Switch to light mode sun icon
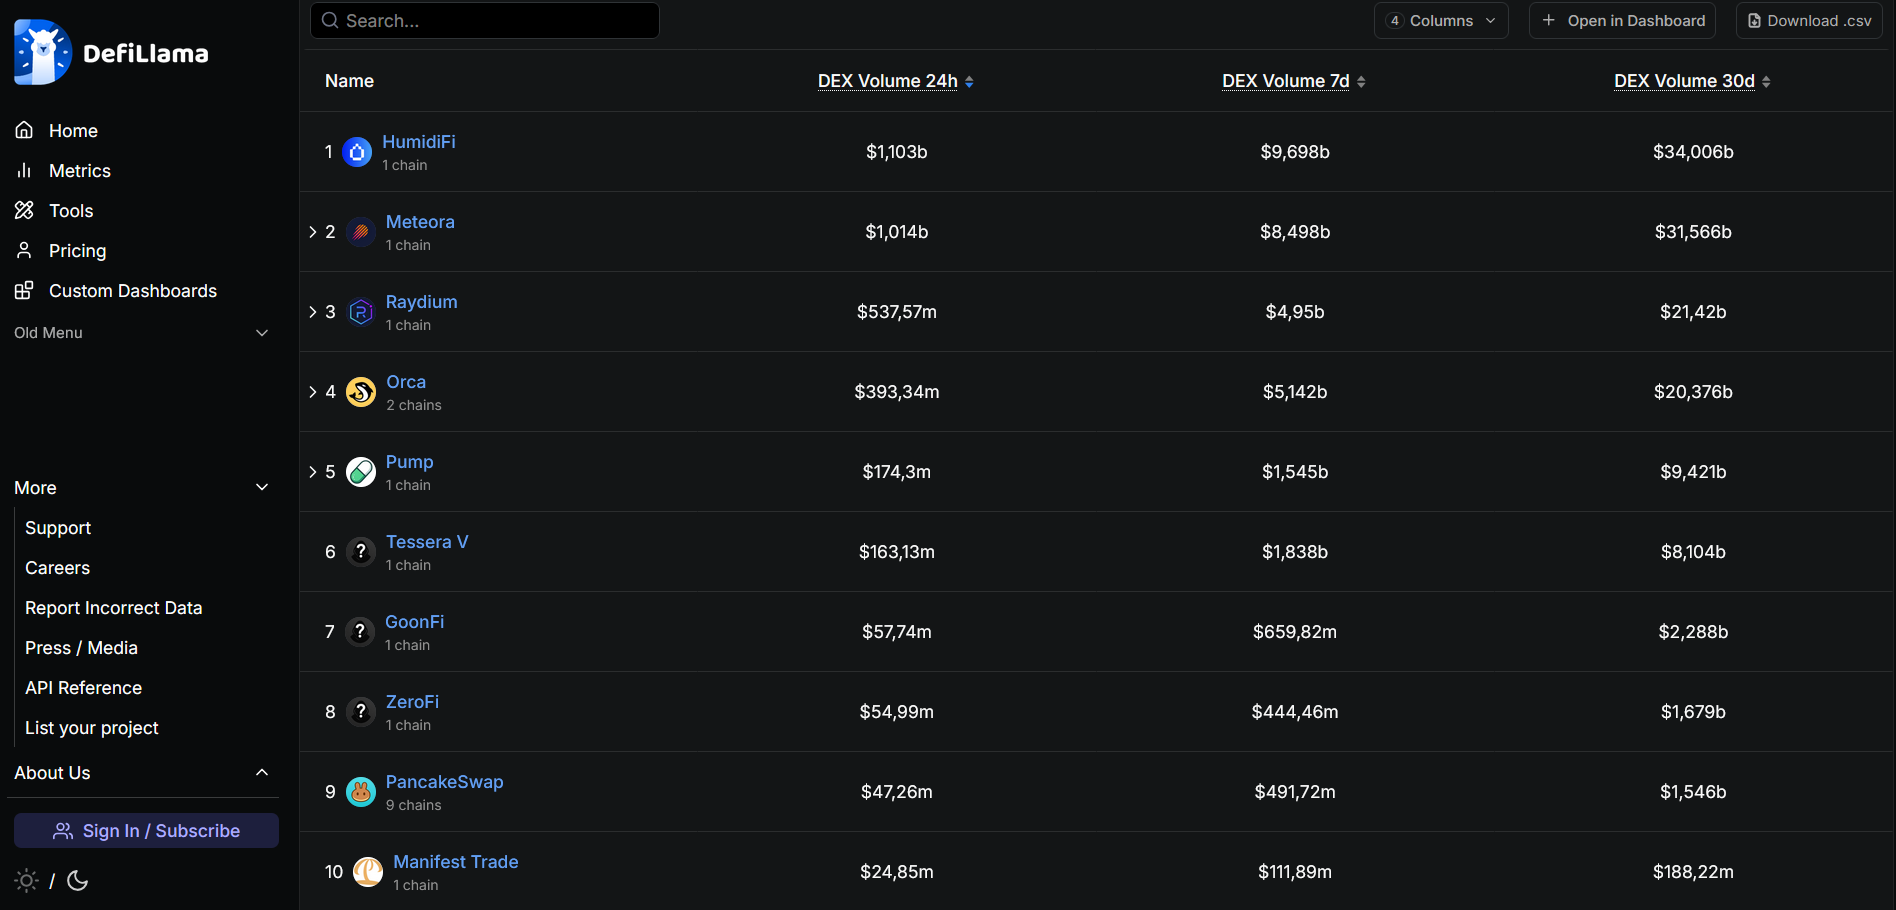The image size is (1896, 910). (27, 881)
